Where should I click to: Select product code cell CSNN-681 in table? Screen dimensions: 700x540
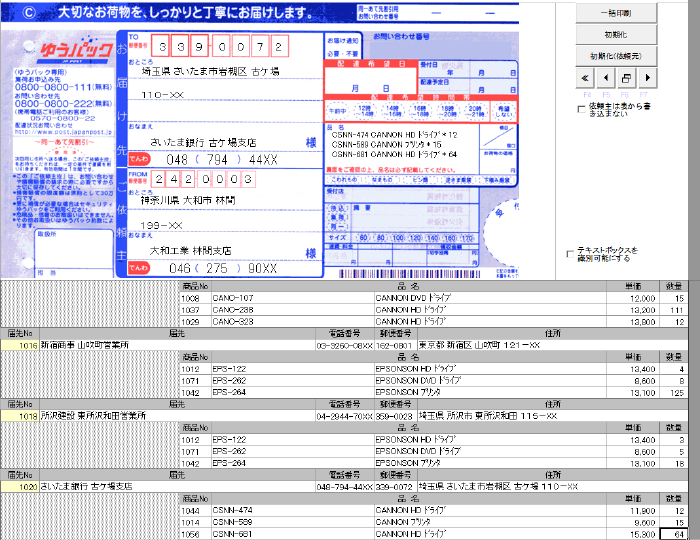pyautogui.click(x=293, y=534)
